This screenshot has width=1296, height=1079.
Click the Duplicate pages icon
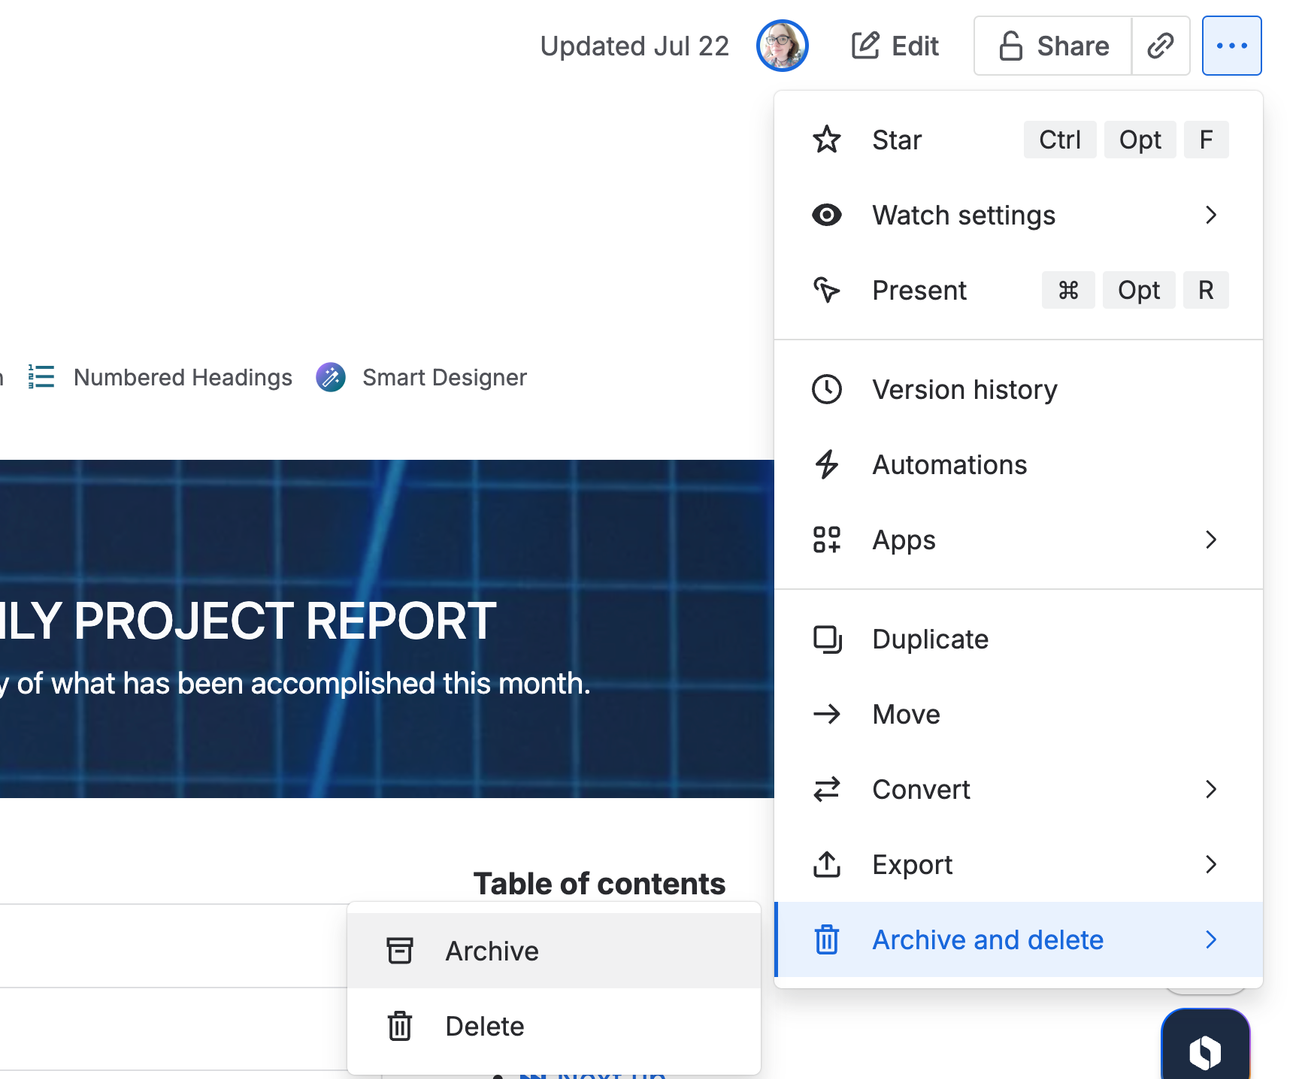pos(827,639)
